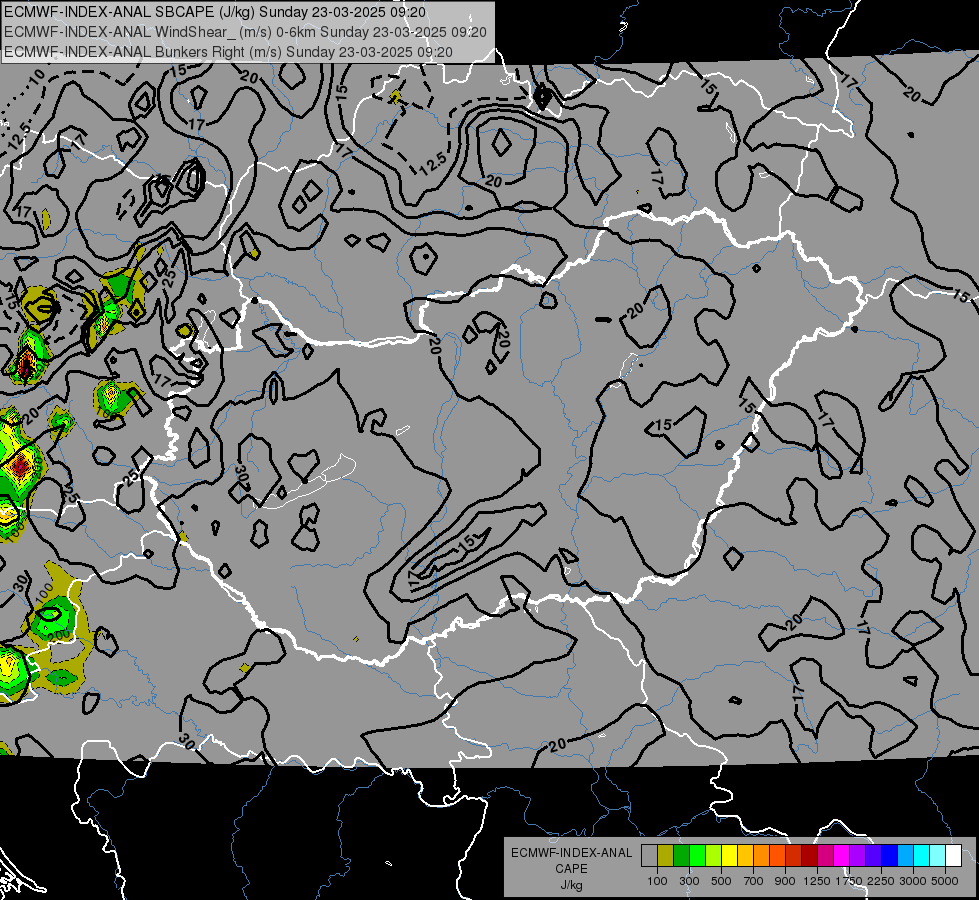Screen dimensions: 979x900
Task: Select the cyan legend swatch
Action: [922, 855]
